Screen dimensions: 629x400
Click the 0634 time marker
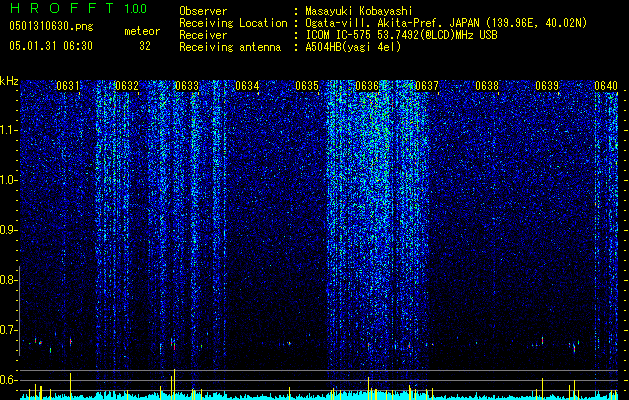pyautogui.click(x=247, y=86)
